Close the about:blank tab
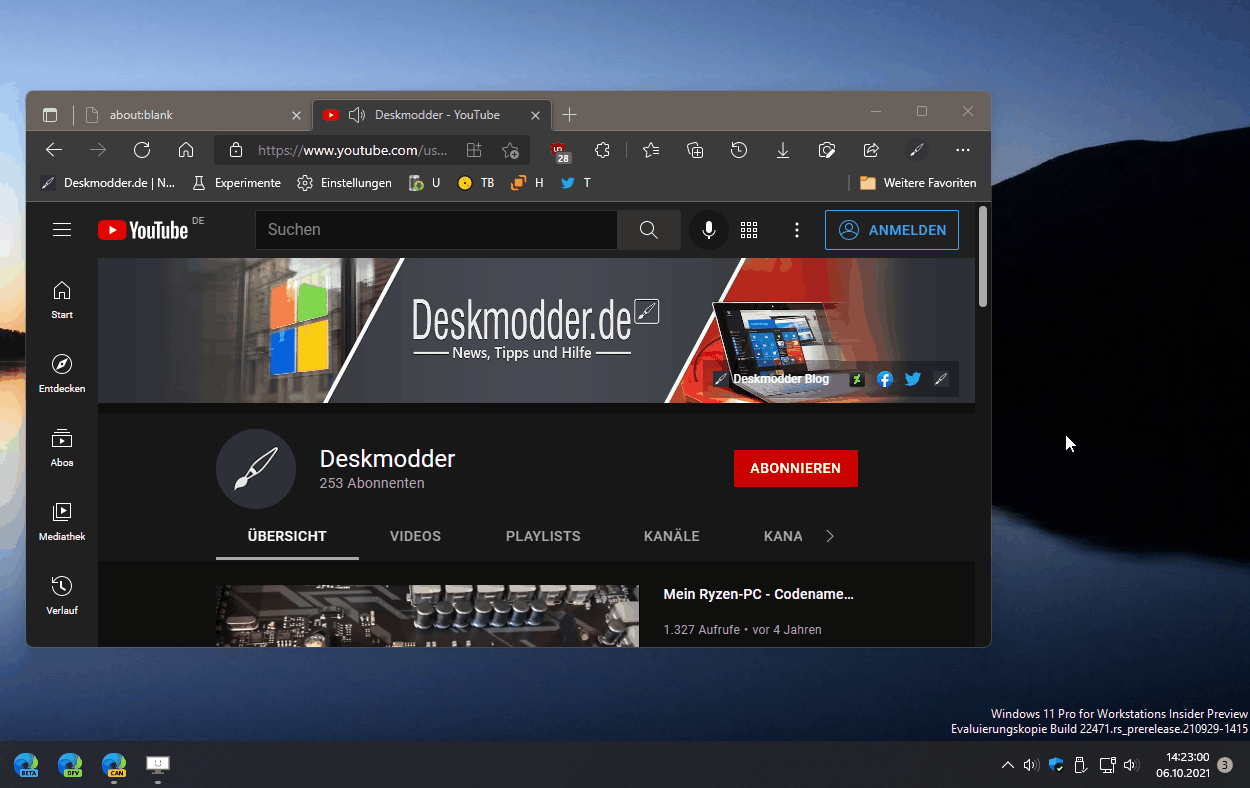Screen dimensions: 1250x788 296,115
